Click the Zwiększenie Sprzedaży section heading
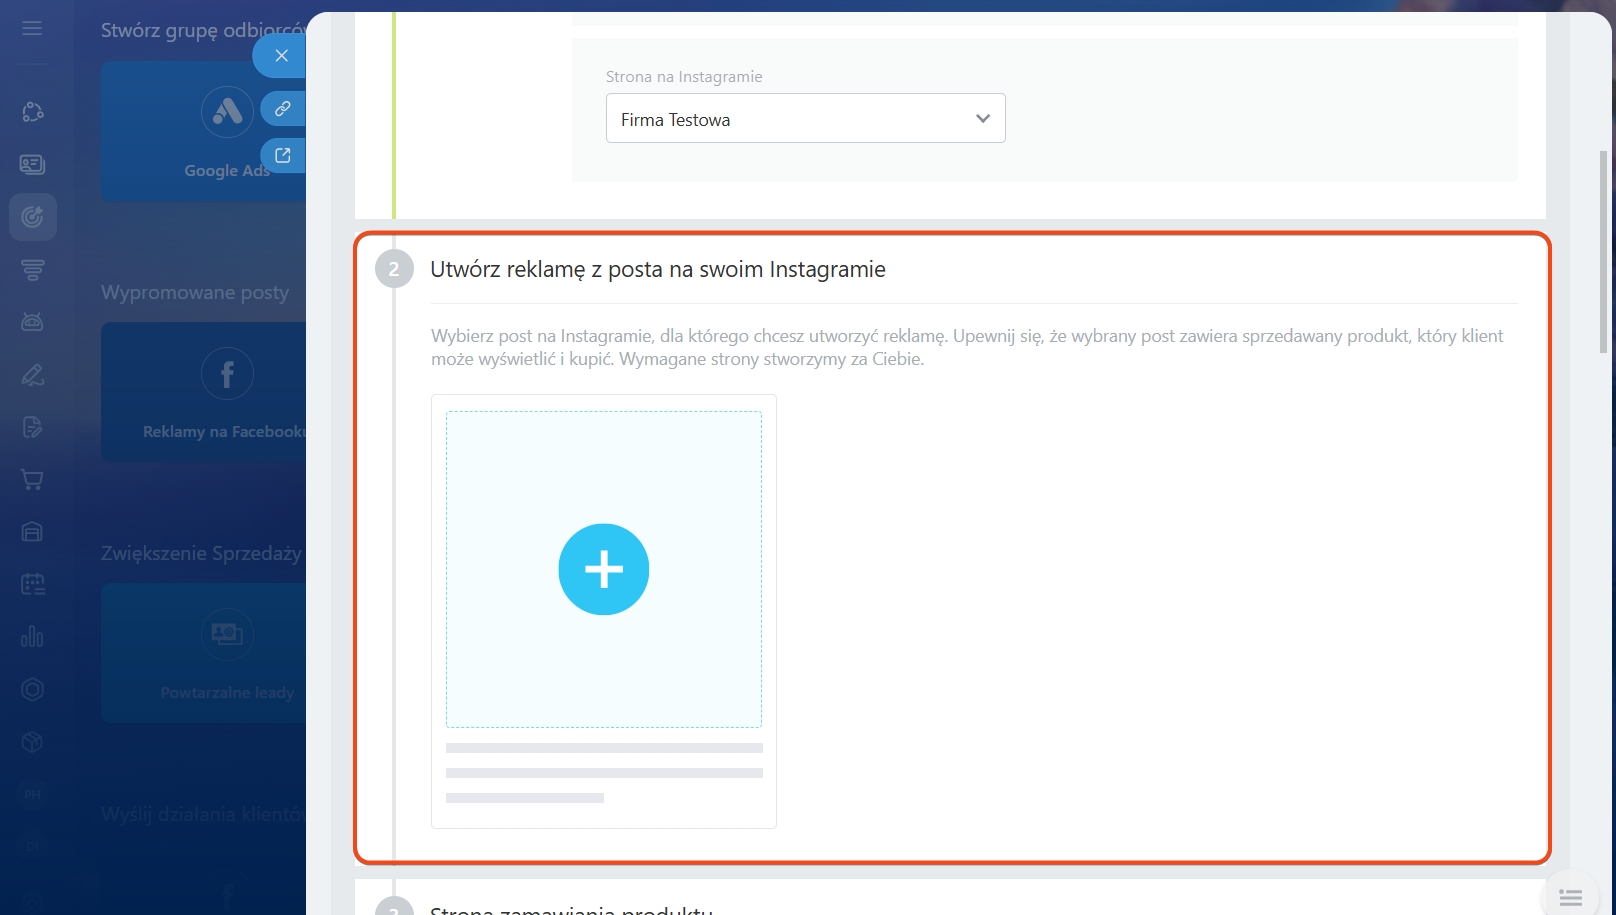1616x915 pixels. coord(201,554)
